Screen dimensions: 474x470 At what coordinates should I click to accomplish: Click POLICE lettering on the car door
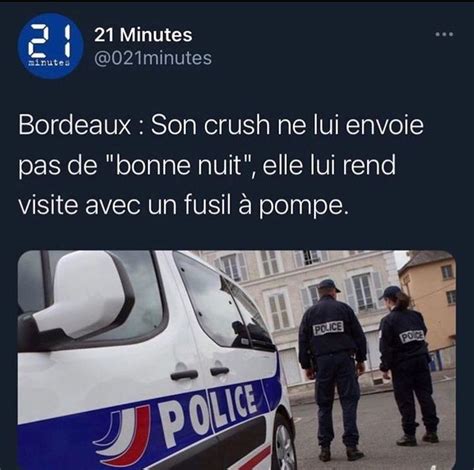coord(209,413)
